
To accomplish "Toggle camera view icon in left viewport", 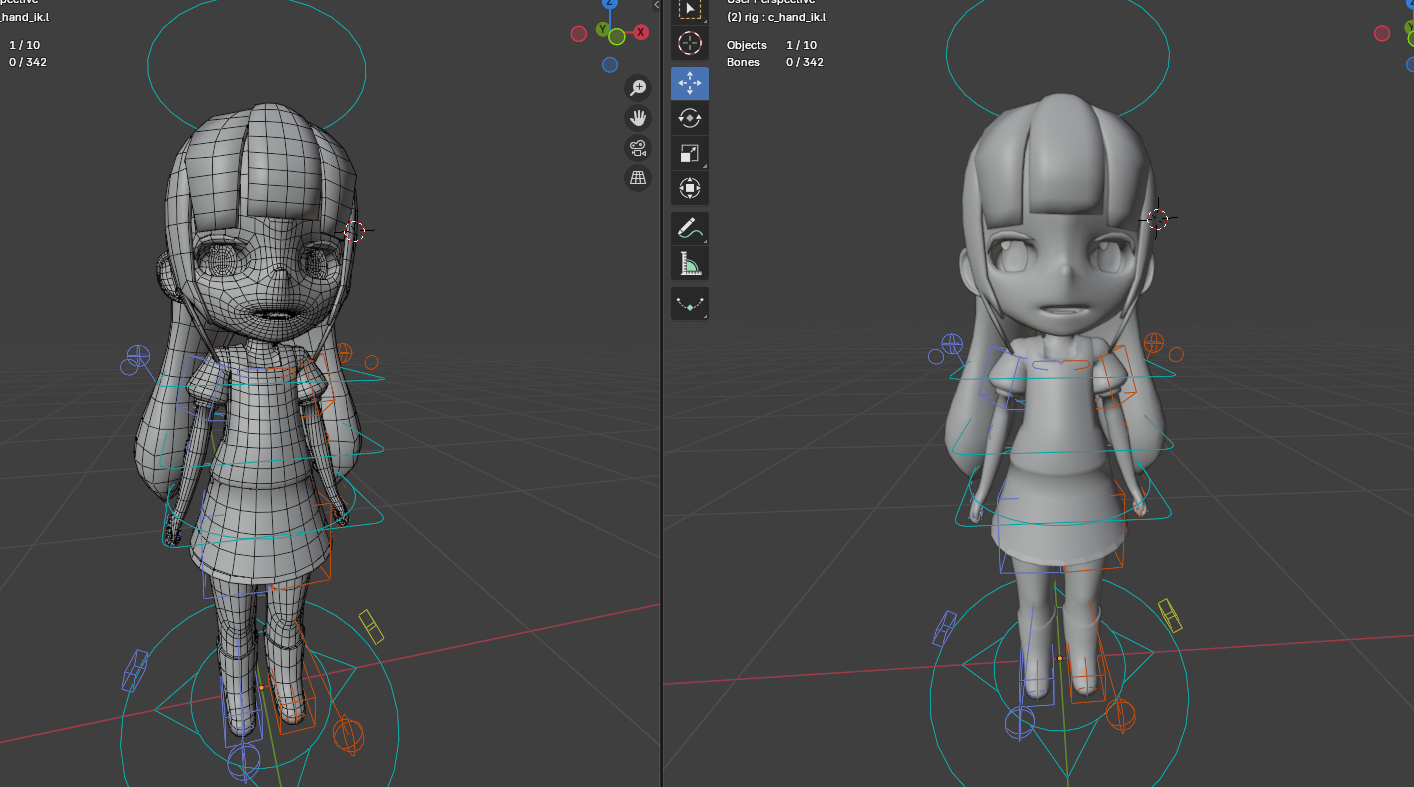I will (638, 149).
